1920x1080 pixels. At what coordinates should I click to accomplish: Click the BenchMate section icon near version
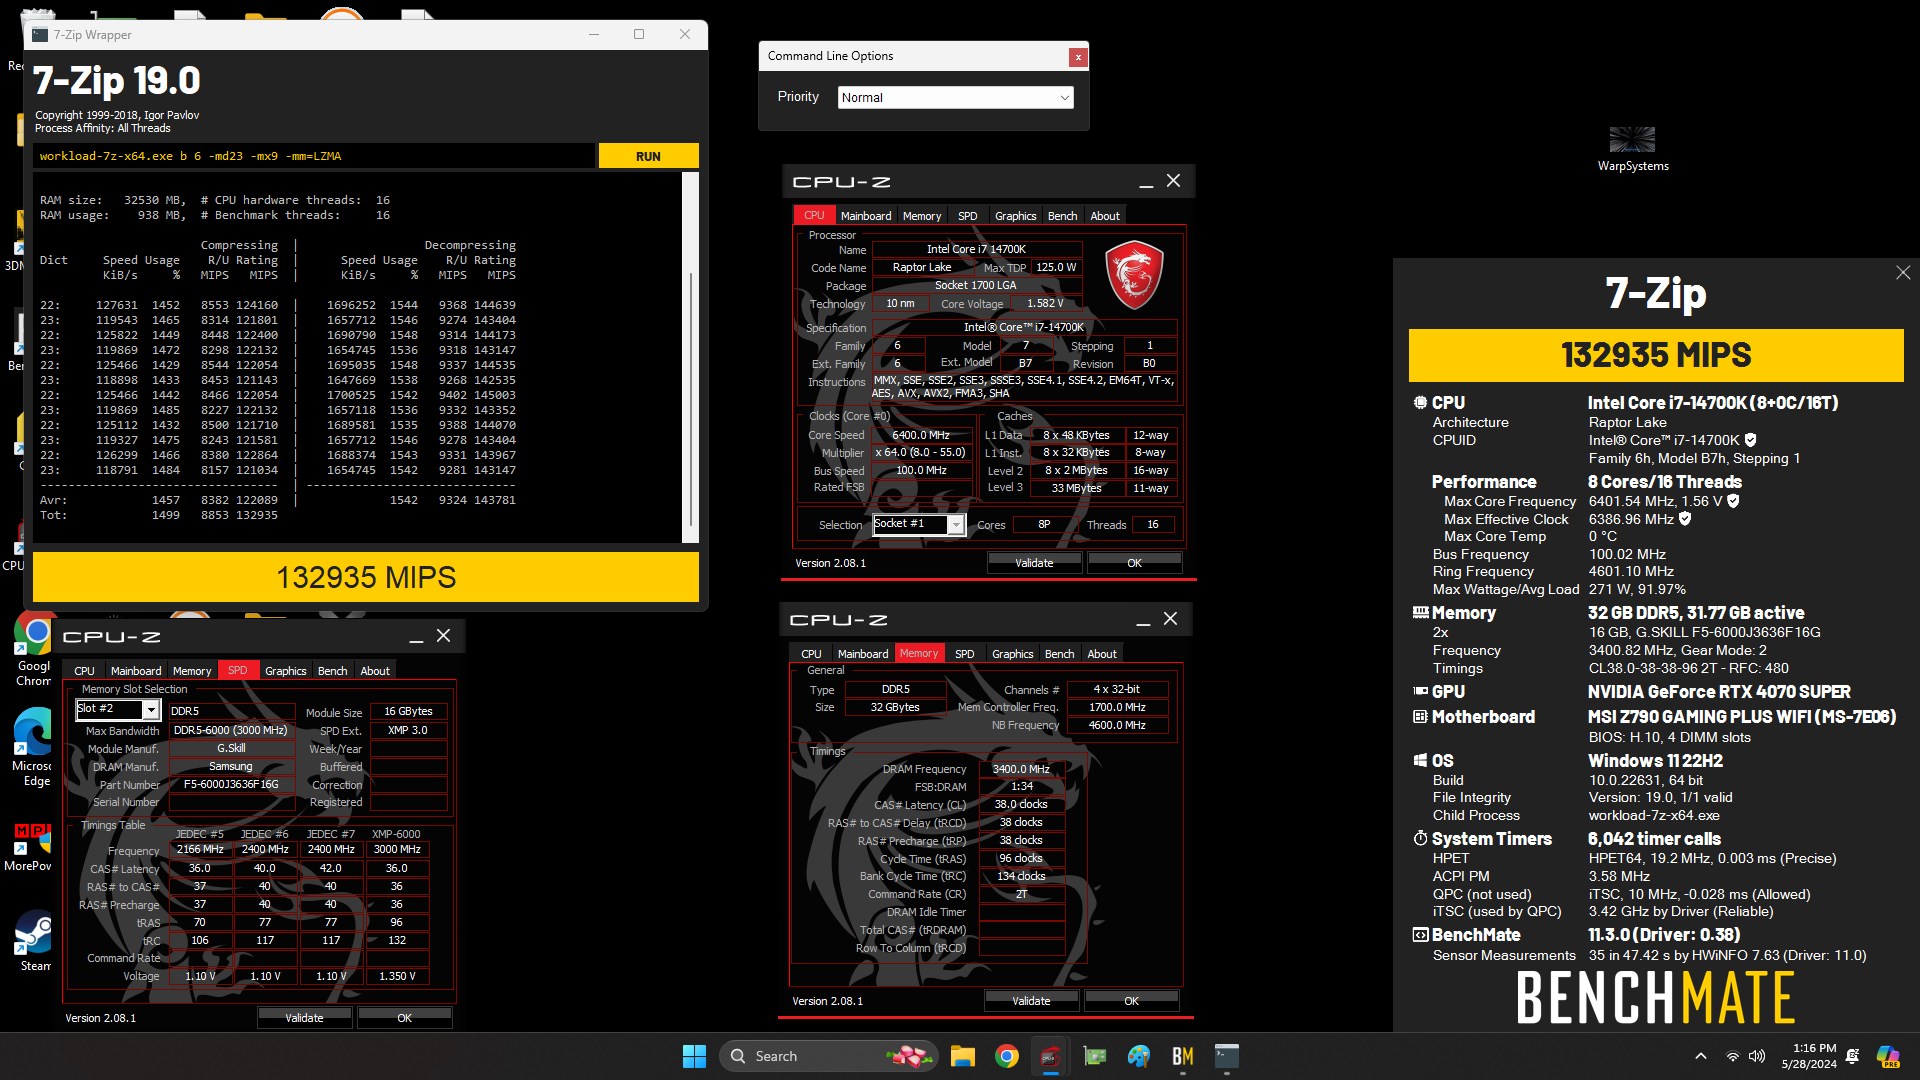point(1420,935)
